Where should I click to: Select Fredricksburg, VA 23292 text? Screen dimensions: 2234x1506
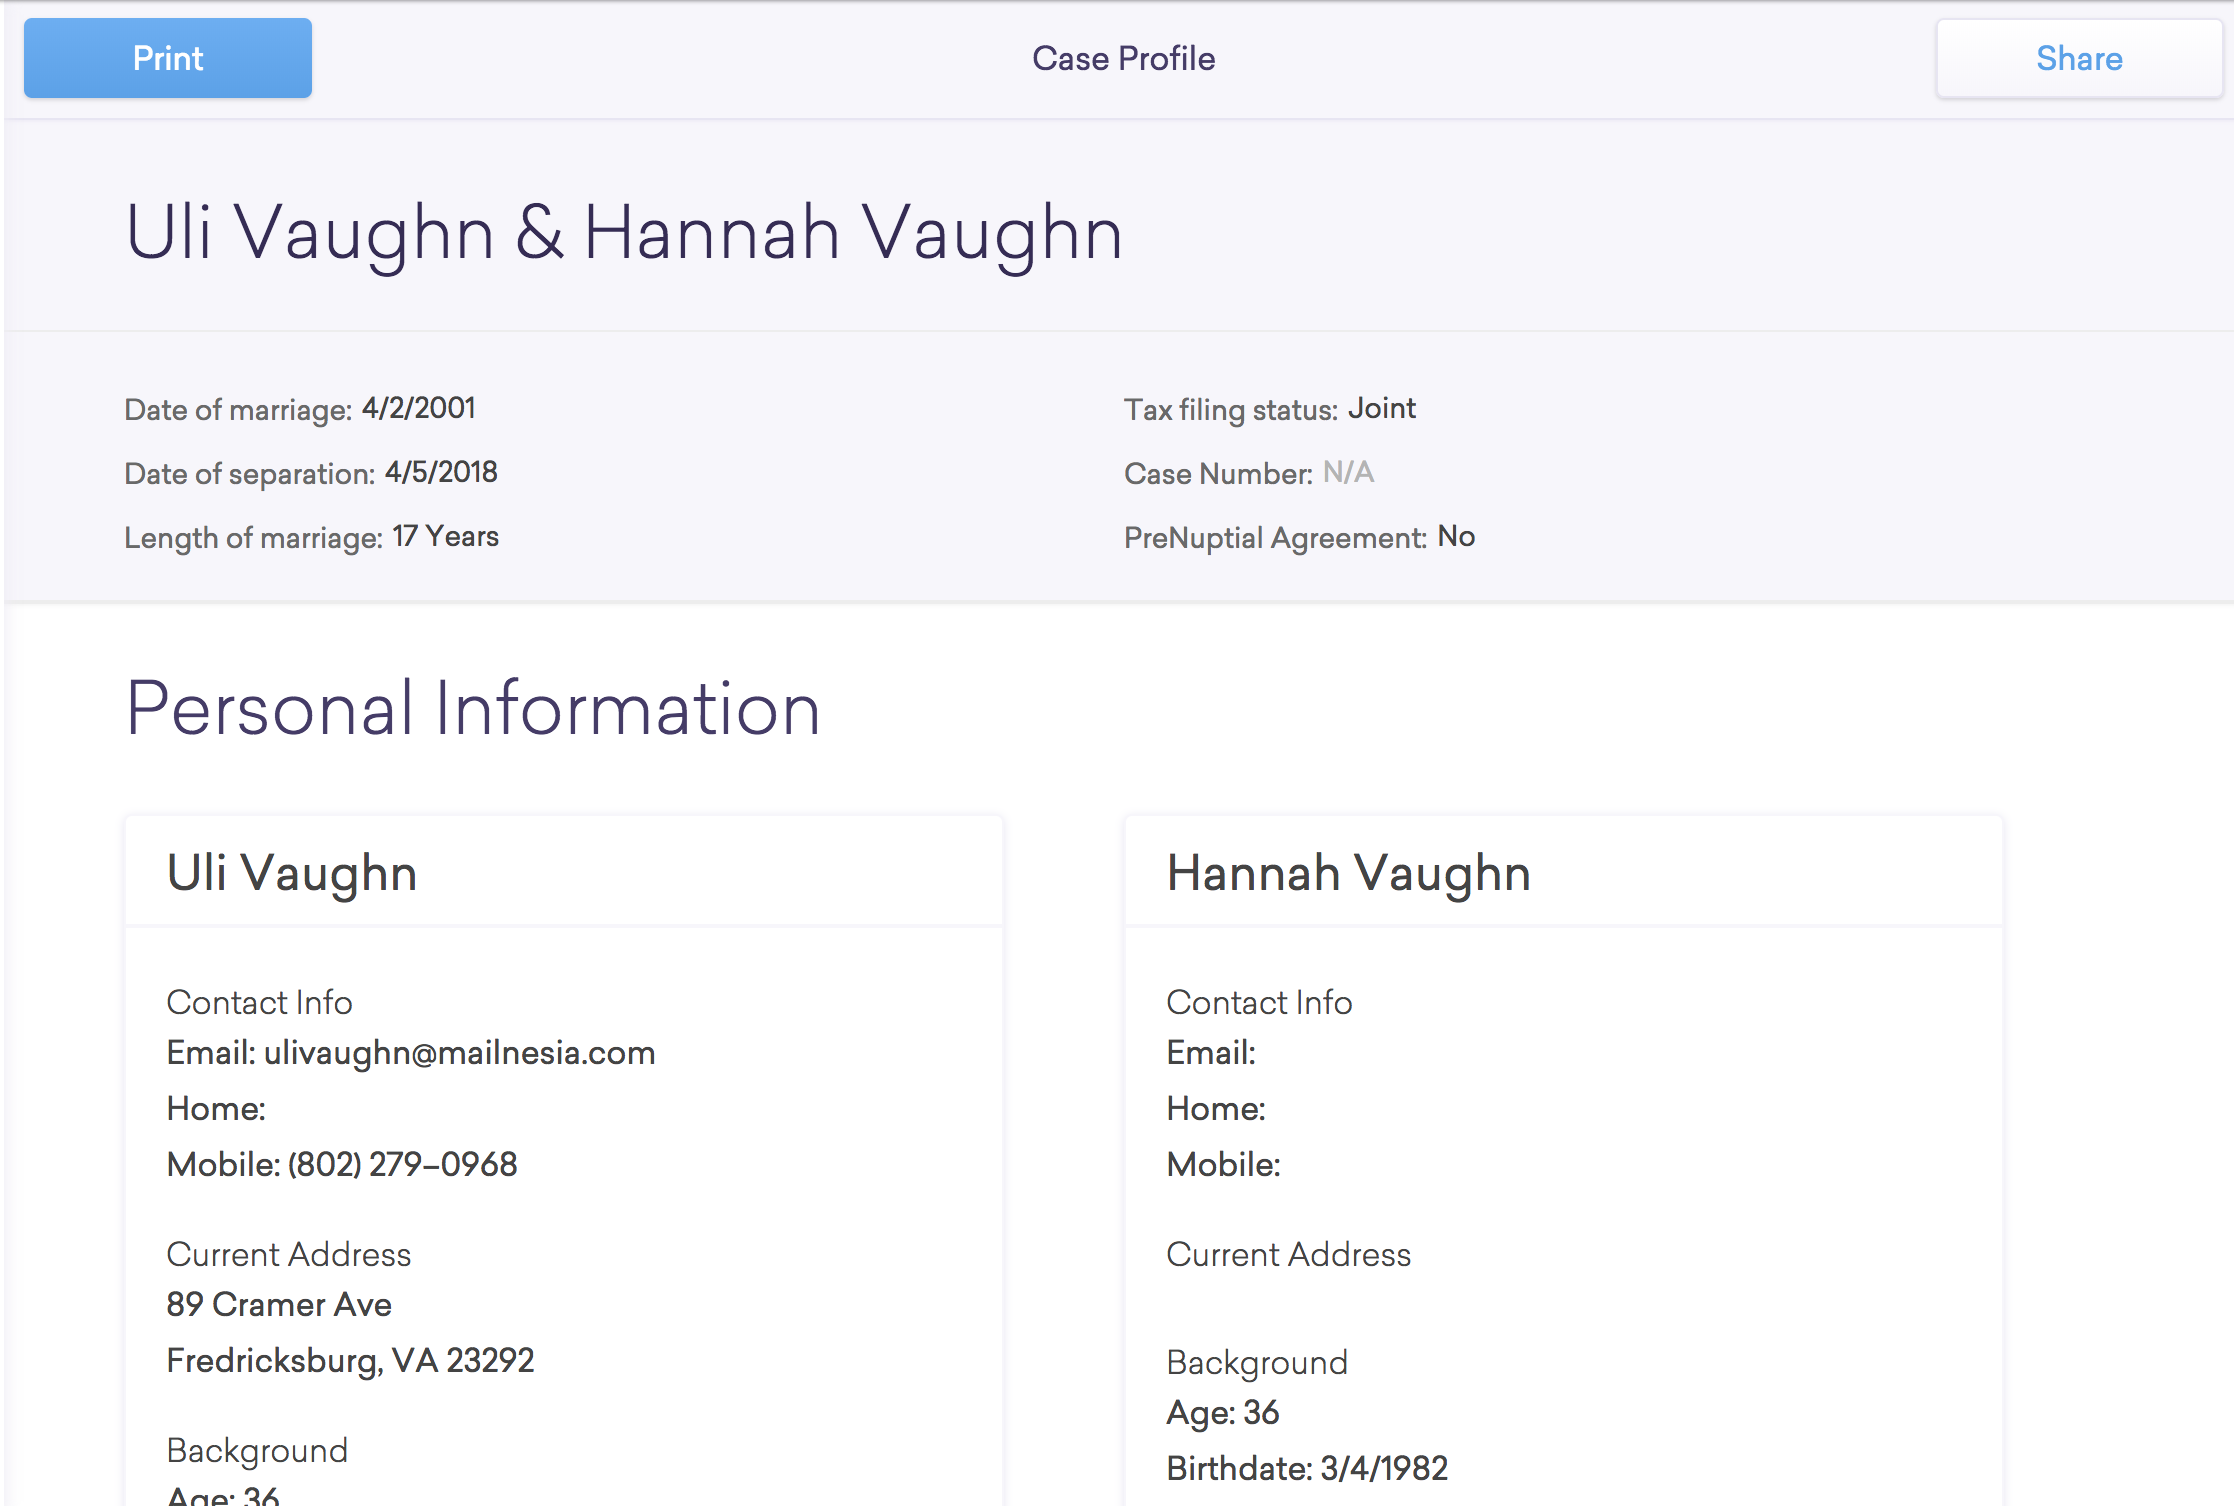tap(350, 1360)
